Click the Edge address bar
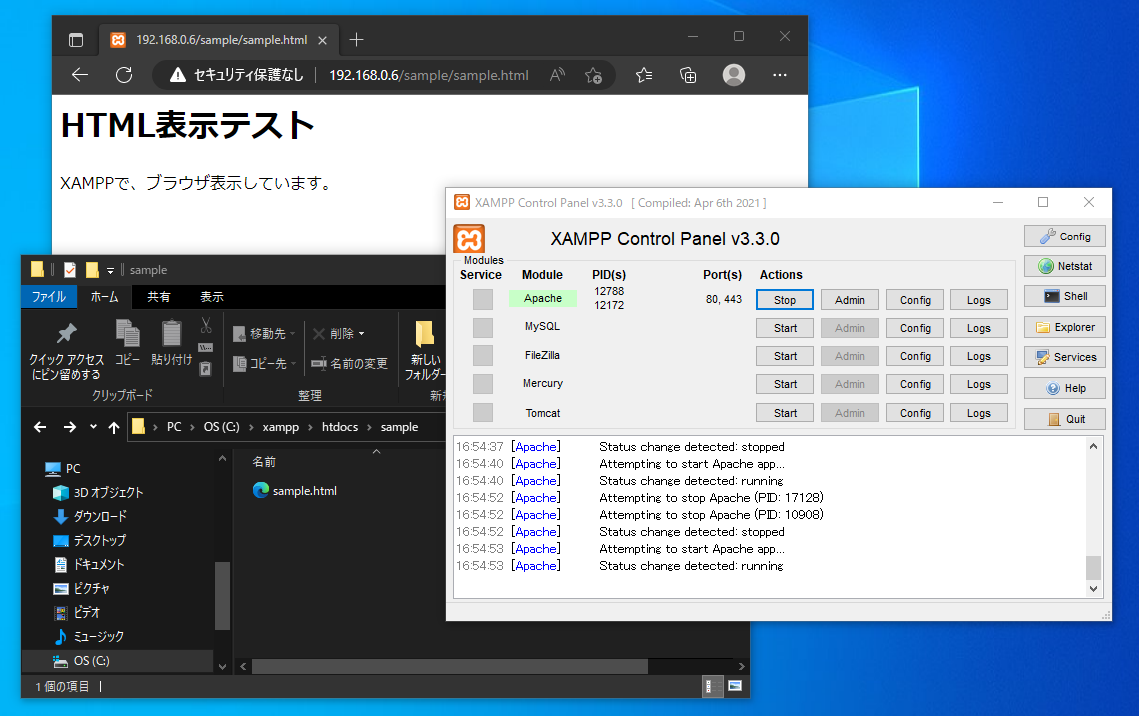Viewport: 1139px width, 716px height. [430, 74]
